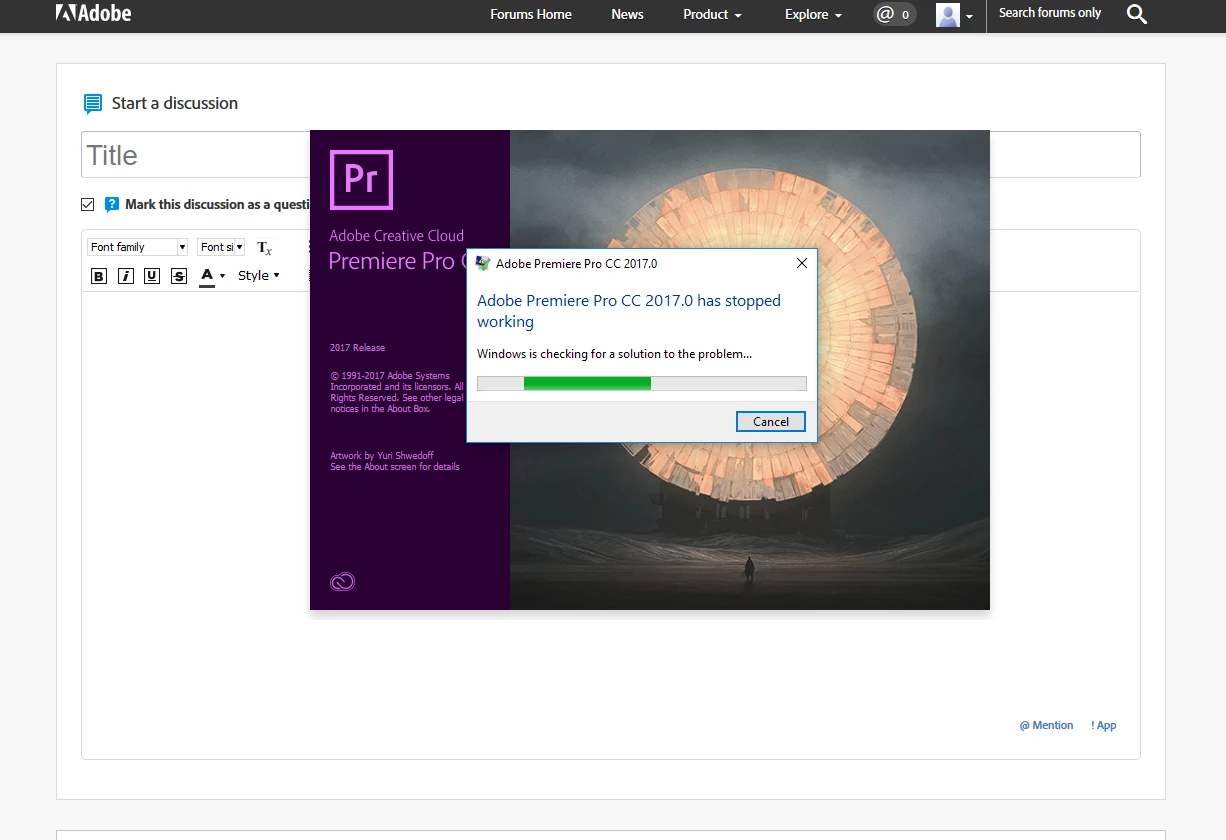Expand the Explore menu
1226x840 pixels.
click(814, 14)
